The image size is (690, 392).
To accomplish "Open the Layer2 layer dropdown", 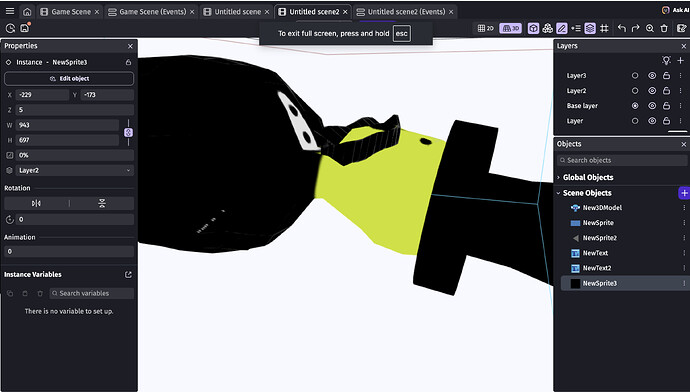I will (75, 170).
